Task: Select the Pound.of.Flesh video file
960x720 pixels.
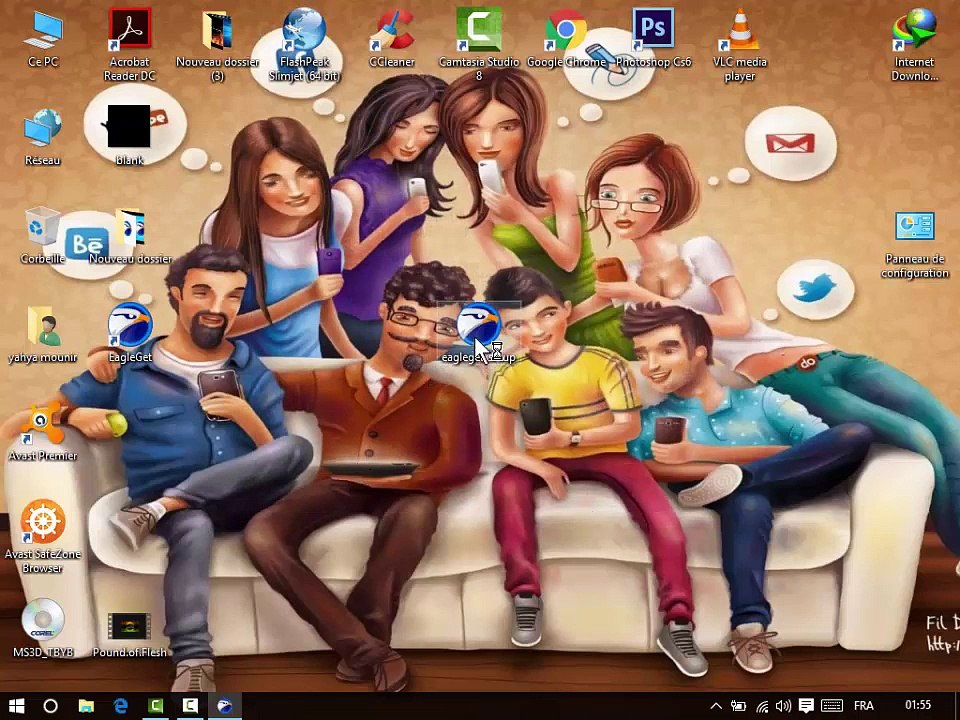Action: click(129, 634)
